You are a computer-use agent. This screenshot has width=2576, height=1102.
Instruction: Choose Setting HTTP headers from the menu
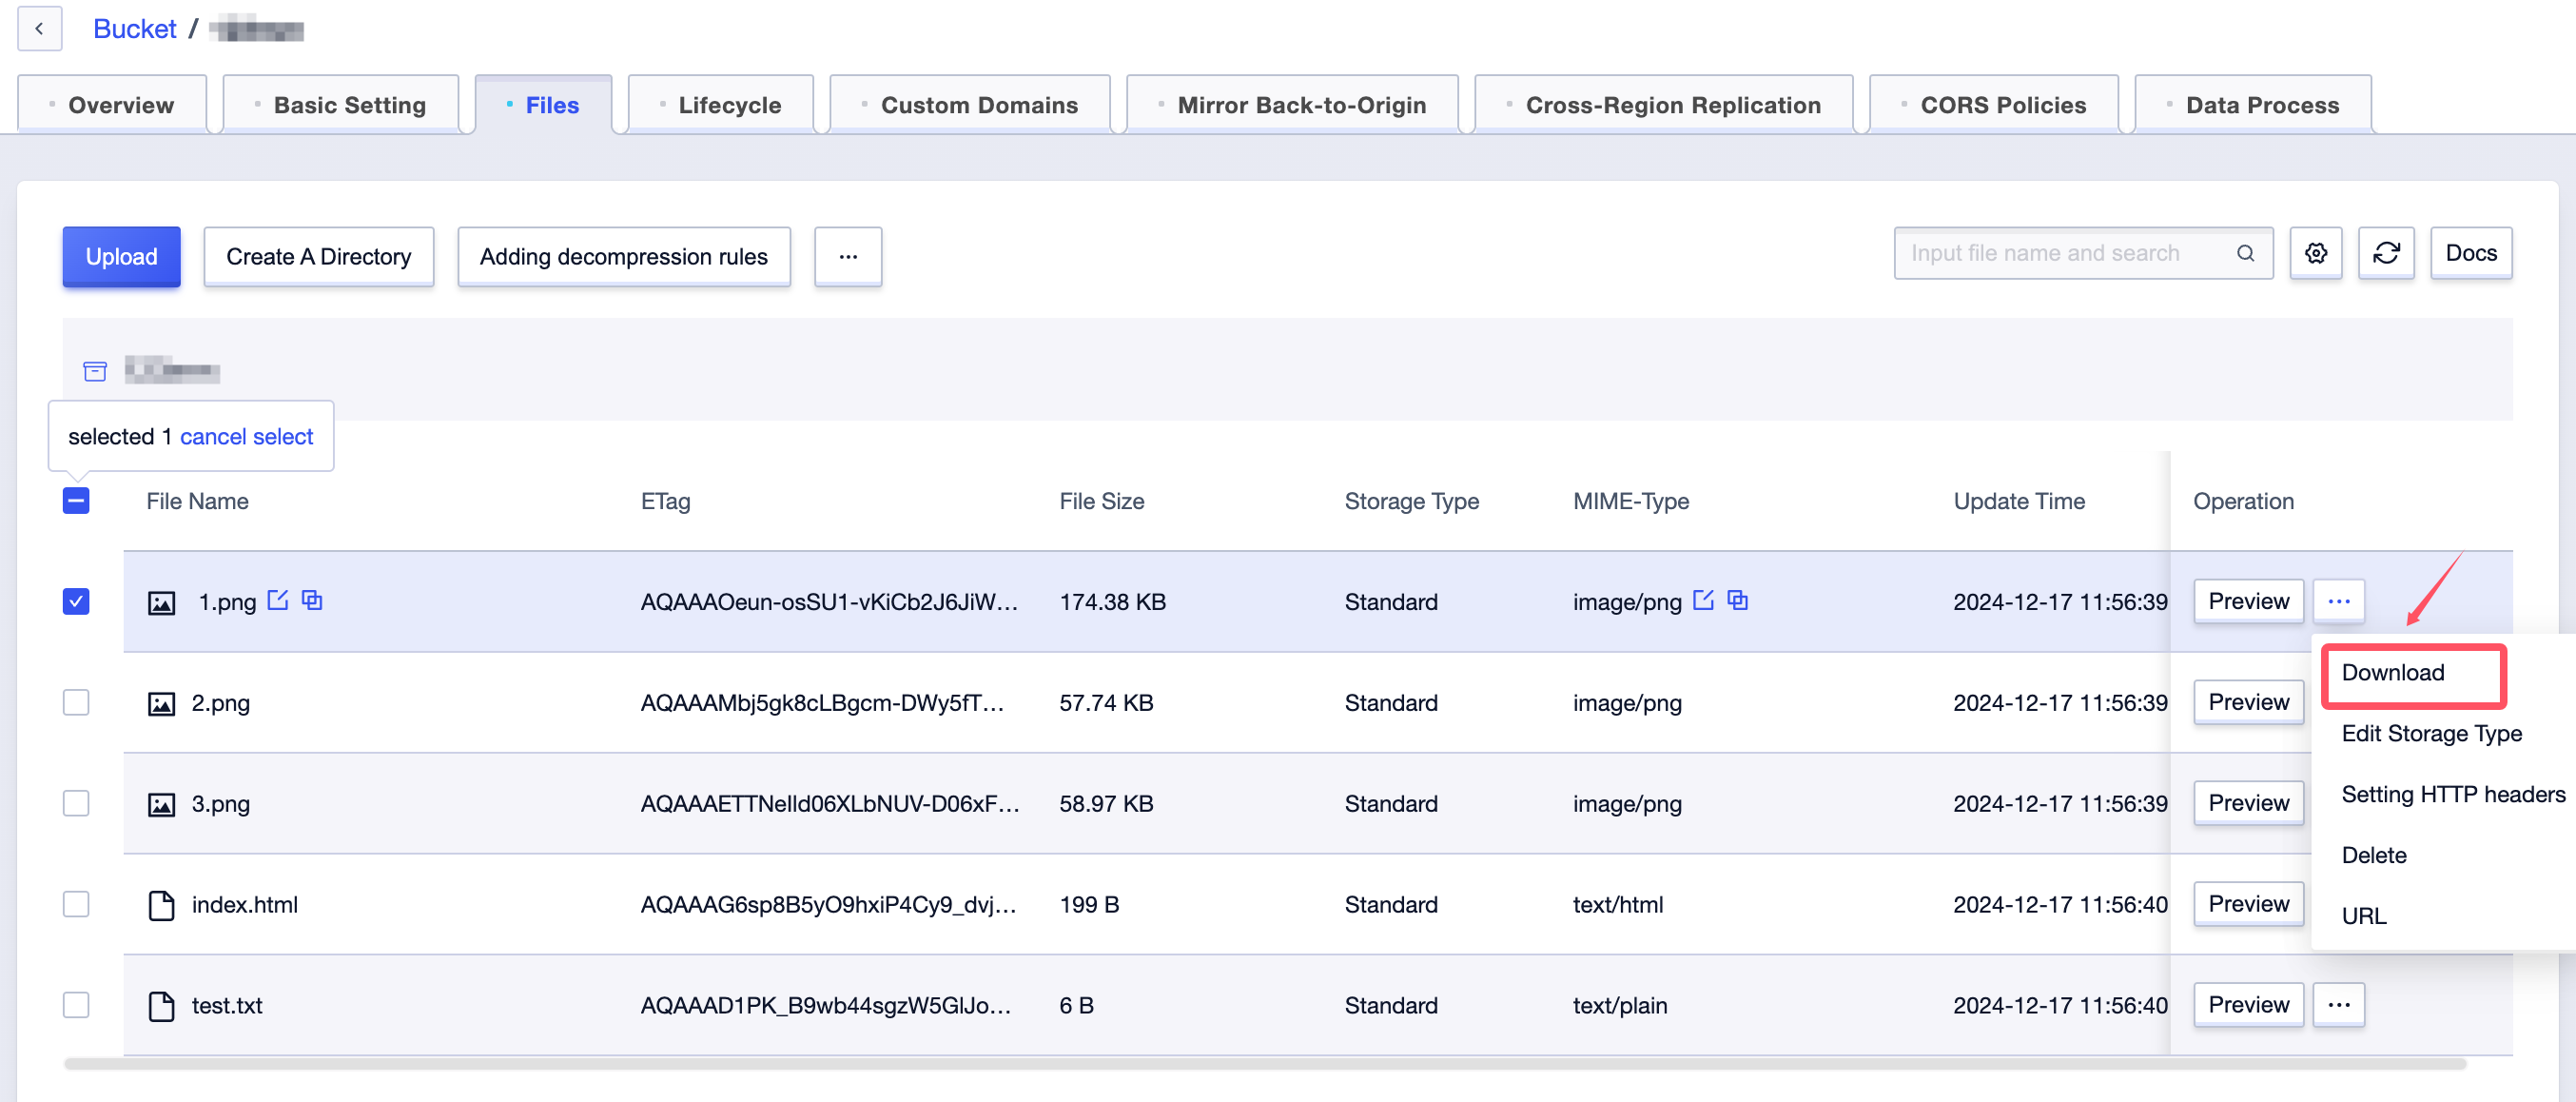pyautogui.click(x=2453, y=794)
